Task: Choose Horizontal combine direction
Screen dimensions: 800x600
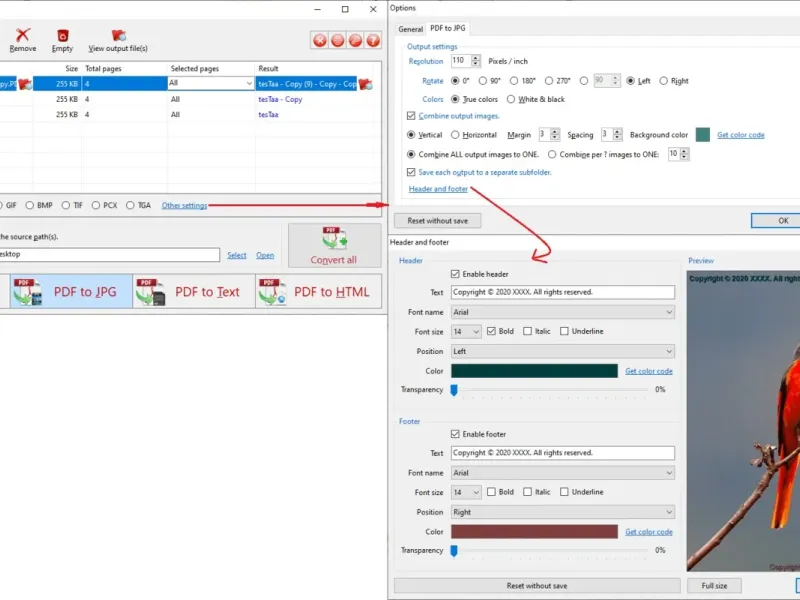Action: coord(455,135)
